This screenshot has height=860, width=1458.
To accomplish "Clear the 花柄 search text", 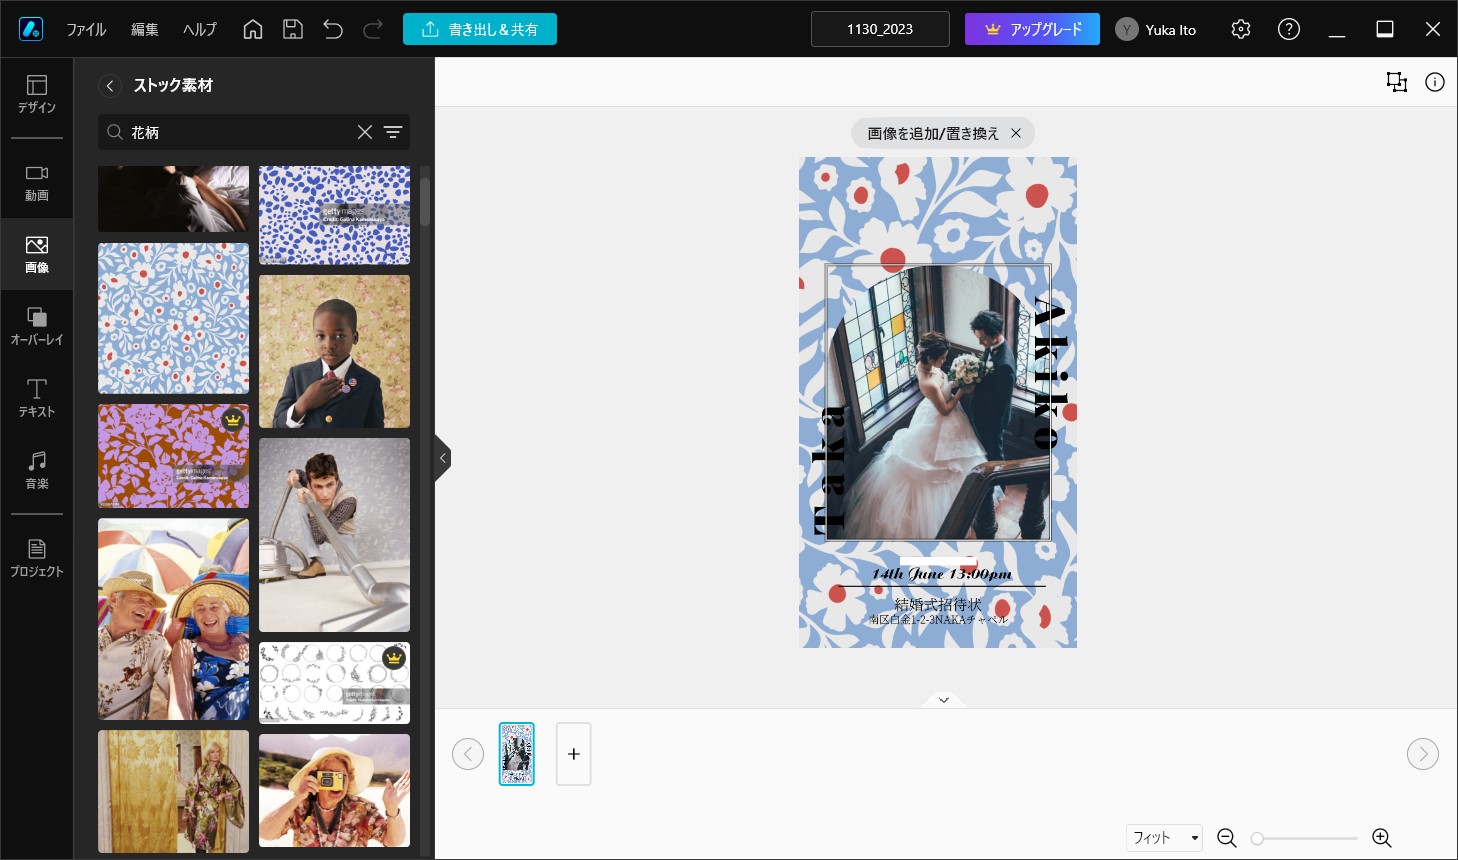I will pyautogui.click(x=365, y=132).
